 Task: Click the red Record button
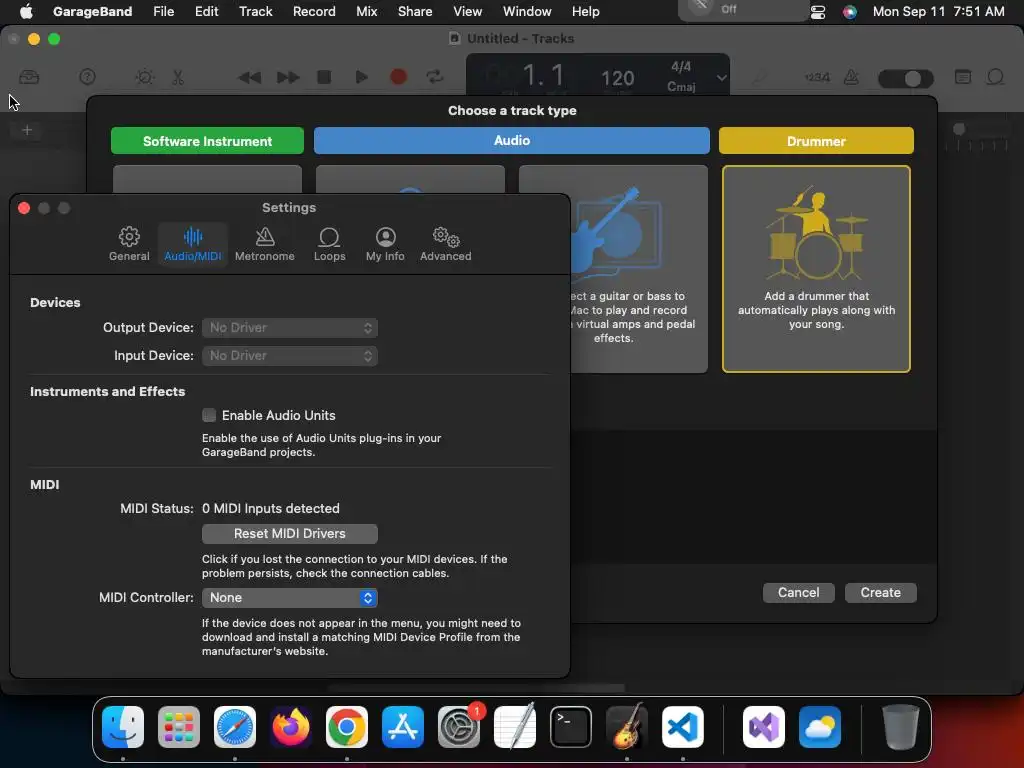398,77
